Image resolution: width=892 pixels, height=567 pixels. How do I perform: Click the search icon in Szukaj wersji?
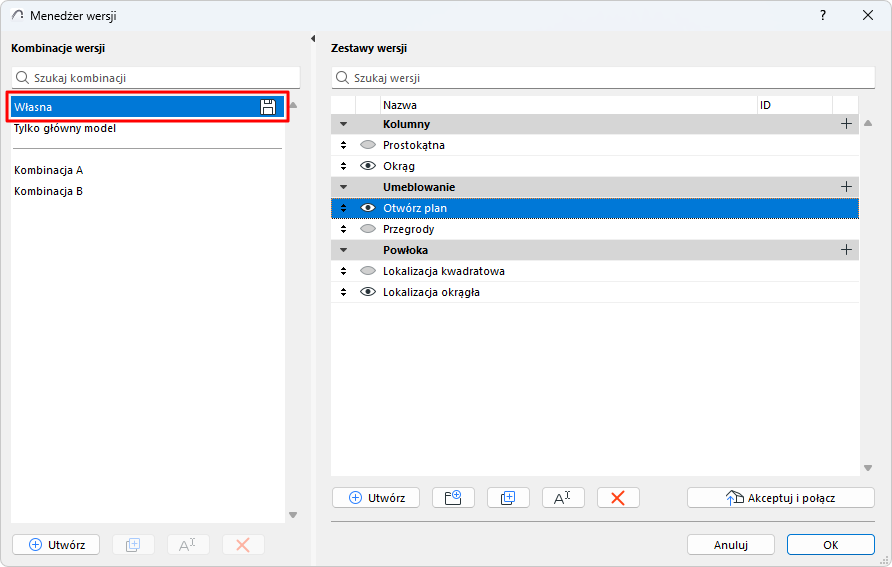(x=342, y=77)
